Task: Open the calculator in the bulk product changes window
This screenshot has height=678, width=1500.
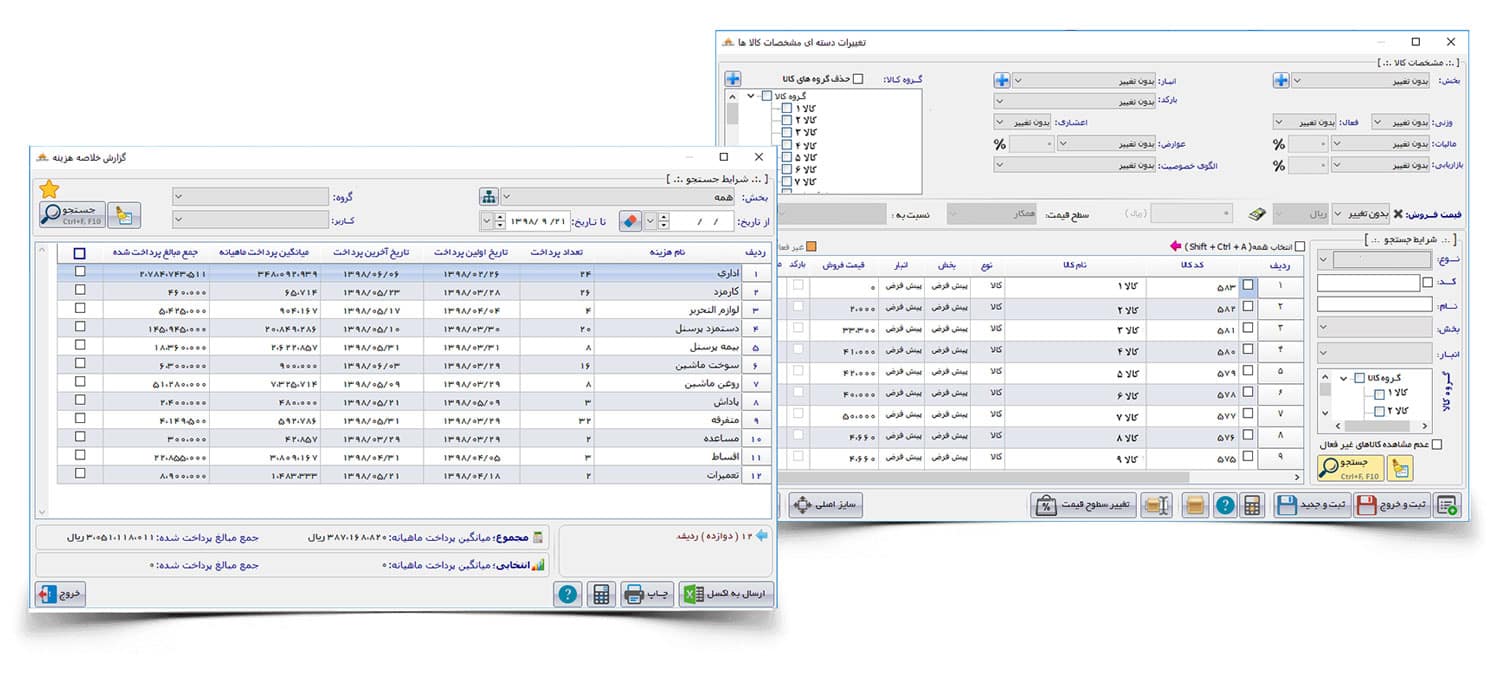Action: (1251, 505)
